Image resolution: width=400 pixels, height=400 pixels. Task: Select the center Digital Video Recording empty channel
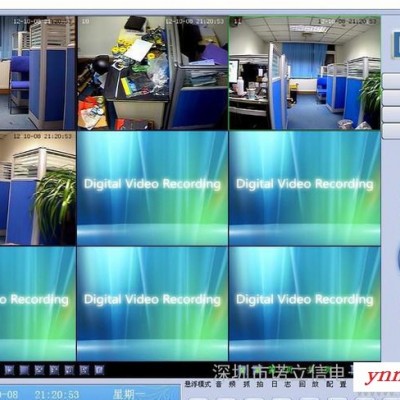[x=153, y=188]
